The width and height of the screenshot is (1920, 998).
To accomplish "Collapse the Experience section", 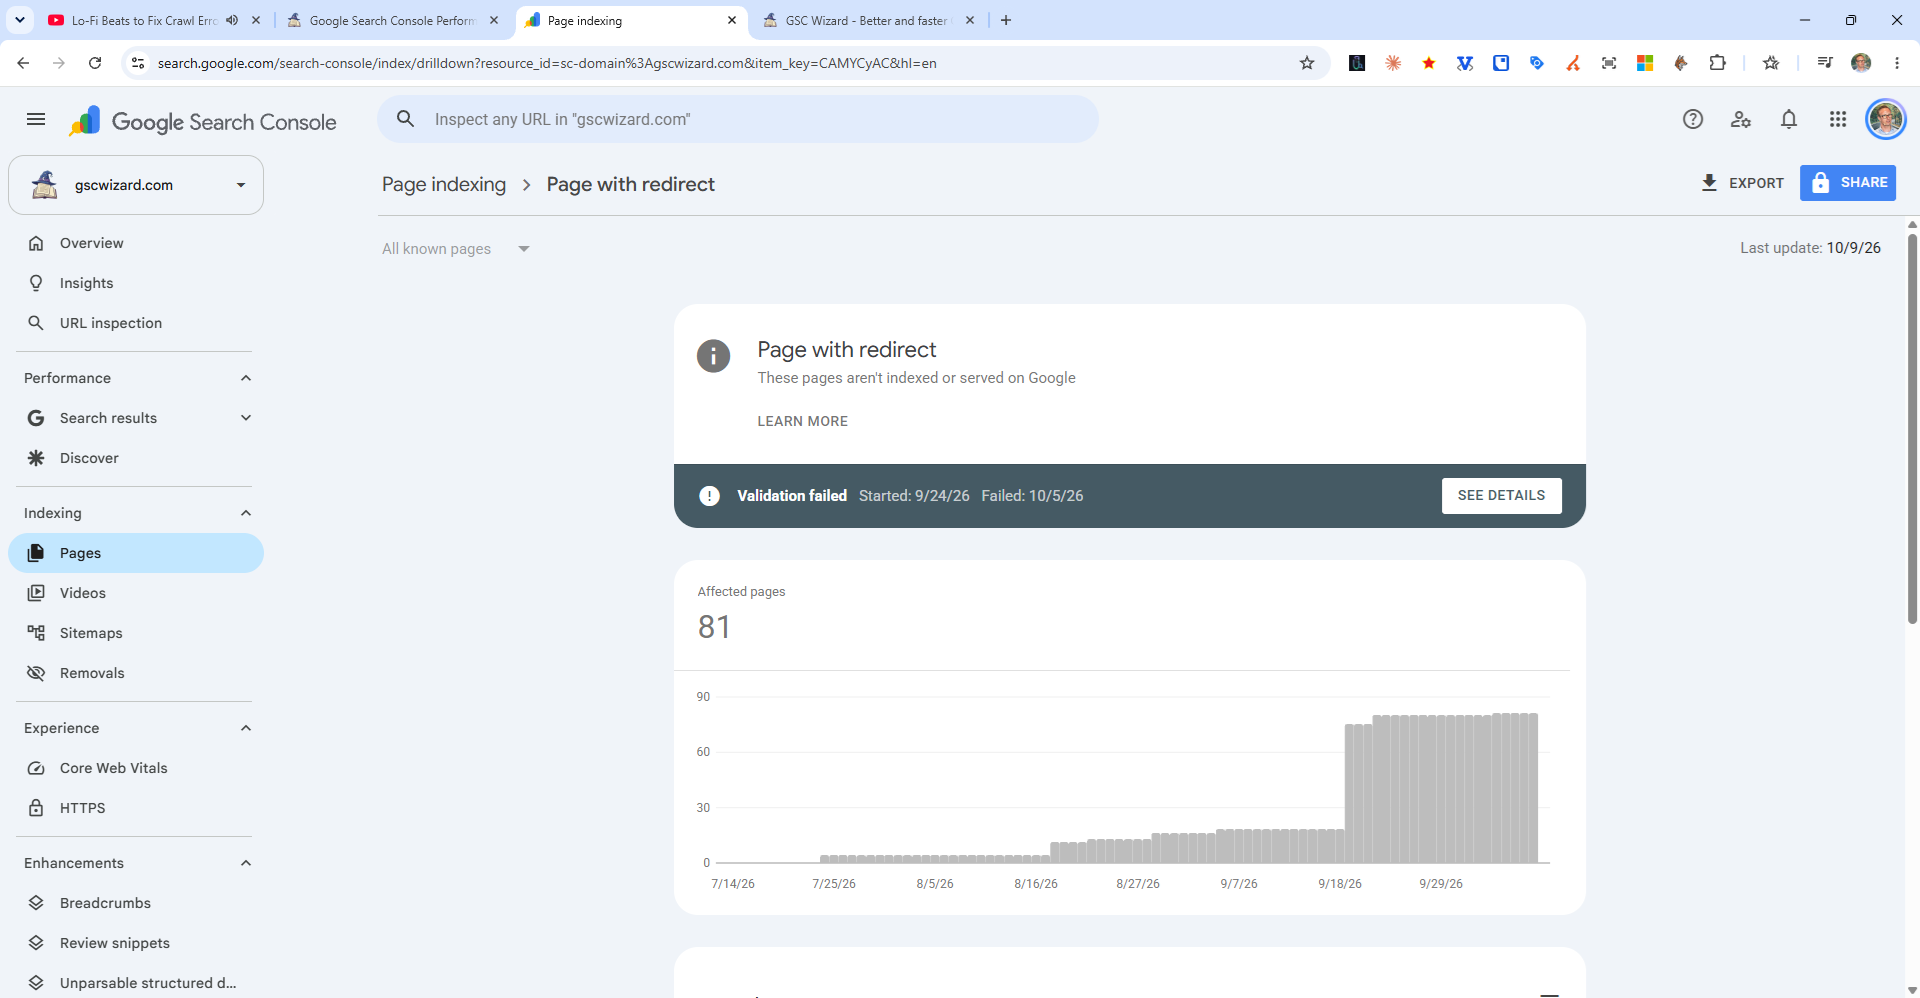I will point(246,728).
